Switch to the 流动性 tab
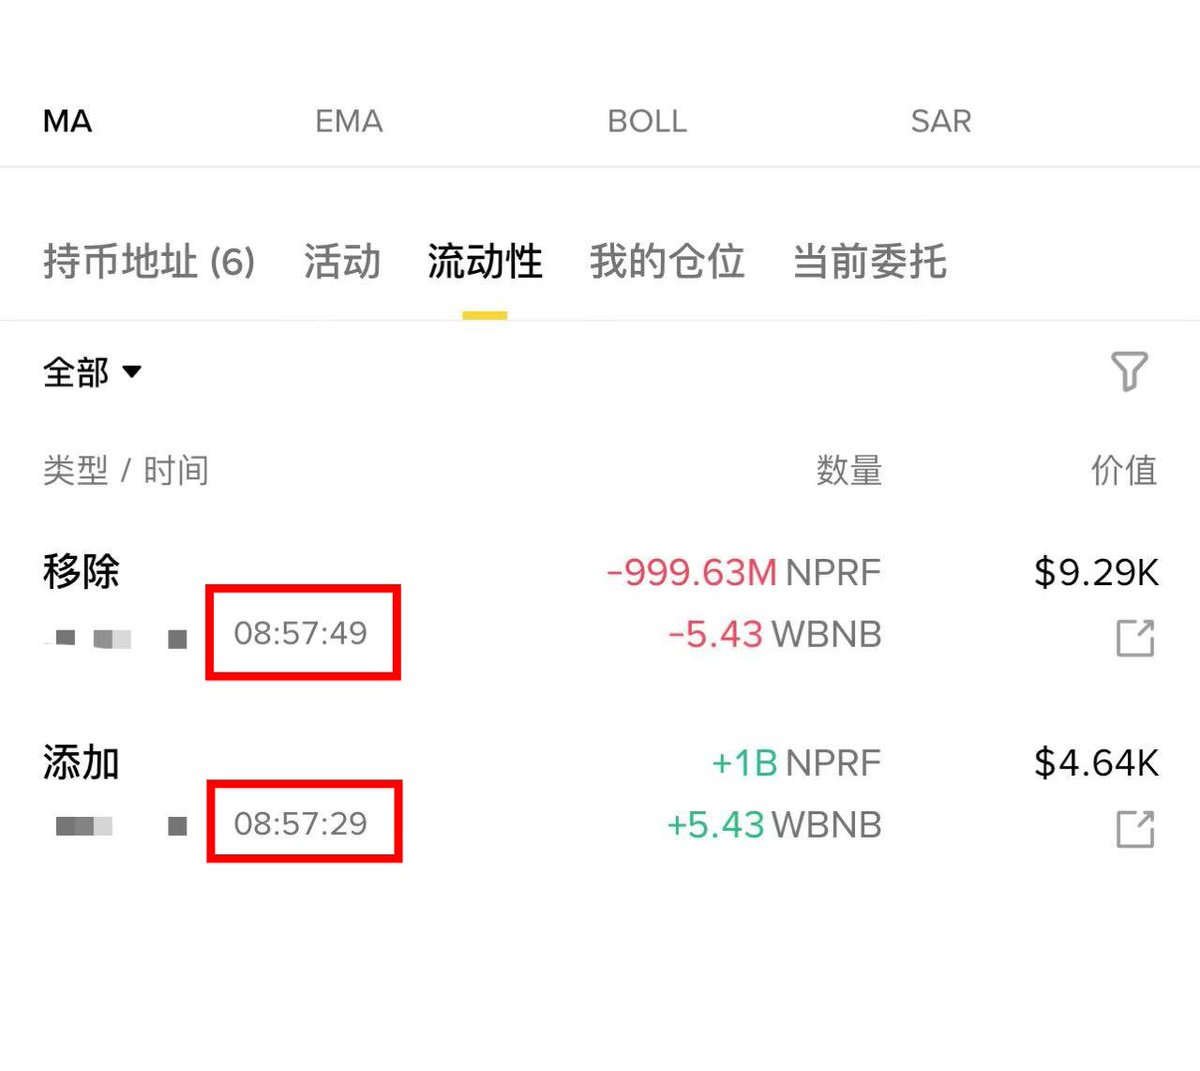The image size is (1200, 1071). click(x=484, y=261)
